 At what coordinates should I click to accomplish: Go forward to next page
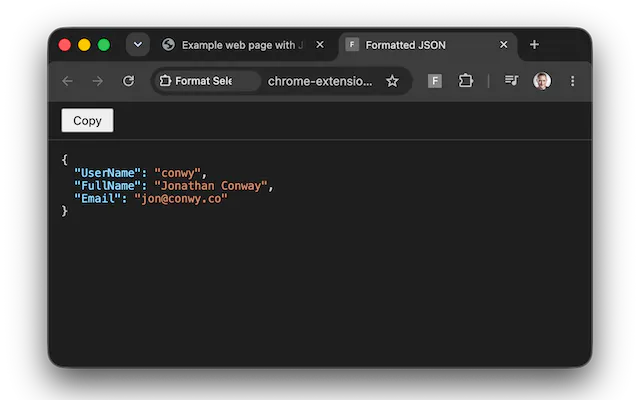[98, 81]
